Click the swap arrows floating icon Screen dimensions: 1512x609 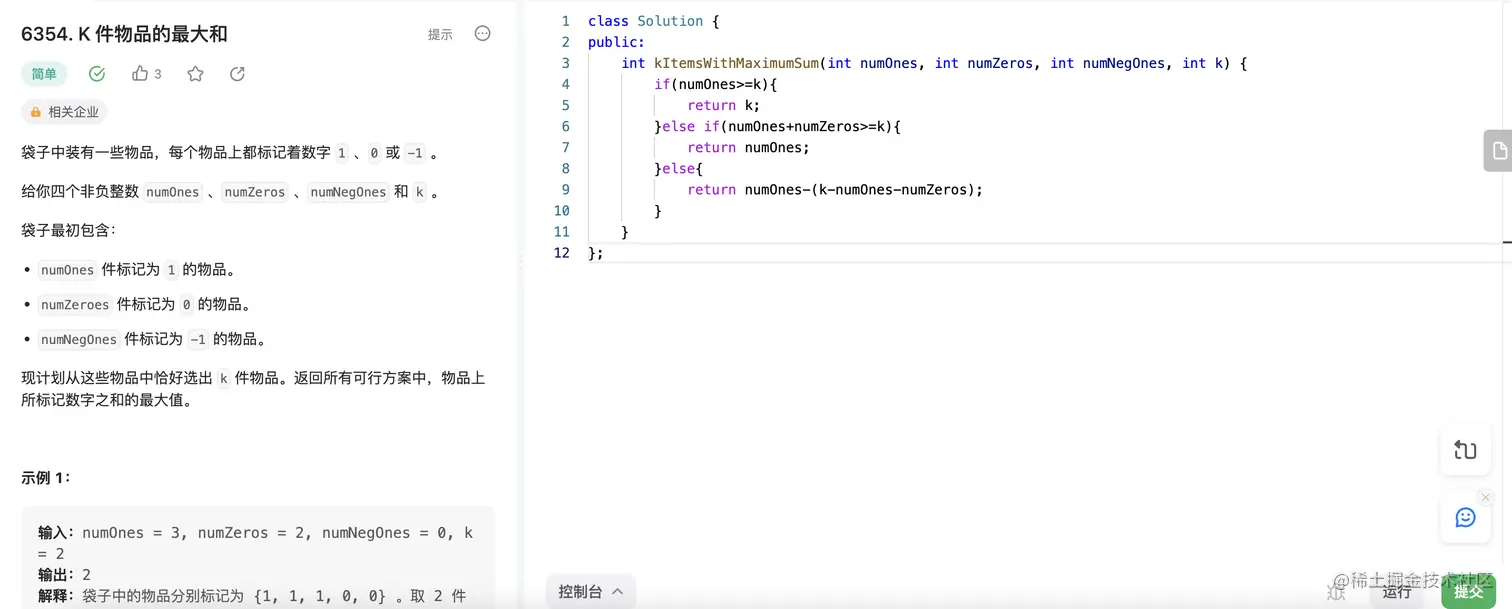coord(1465,450)
